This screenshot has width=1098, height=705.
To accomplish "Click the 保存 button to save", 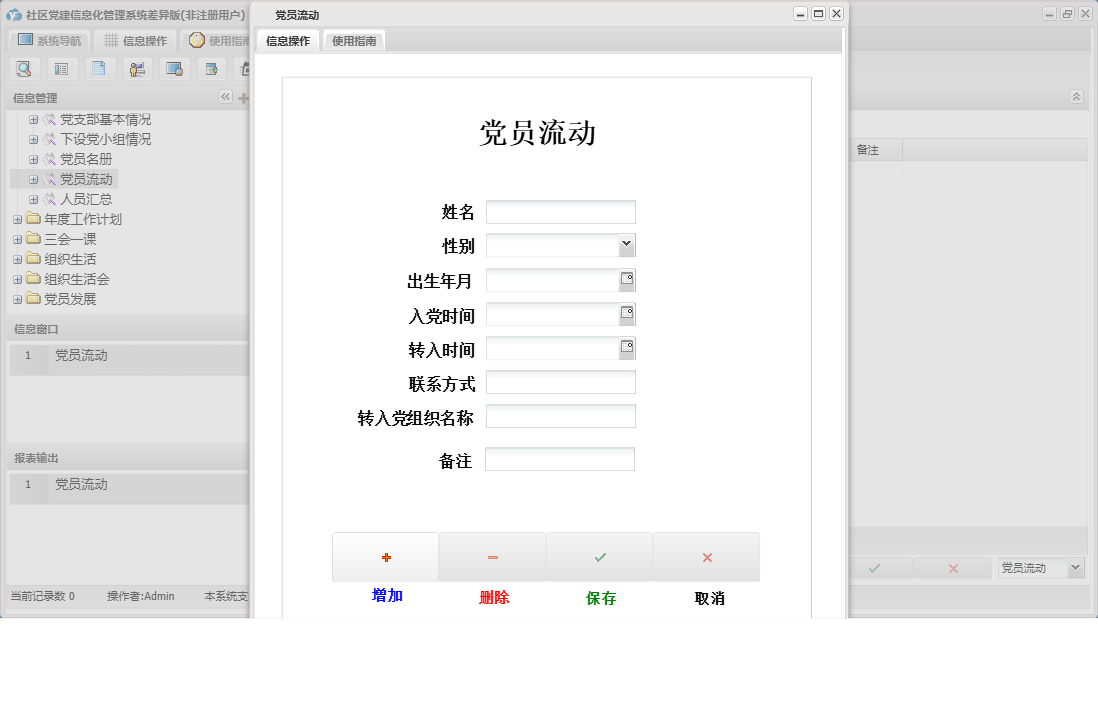I will pyautogui.click(x=599, y=557).
